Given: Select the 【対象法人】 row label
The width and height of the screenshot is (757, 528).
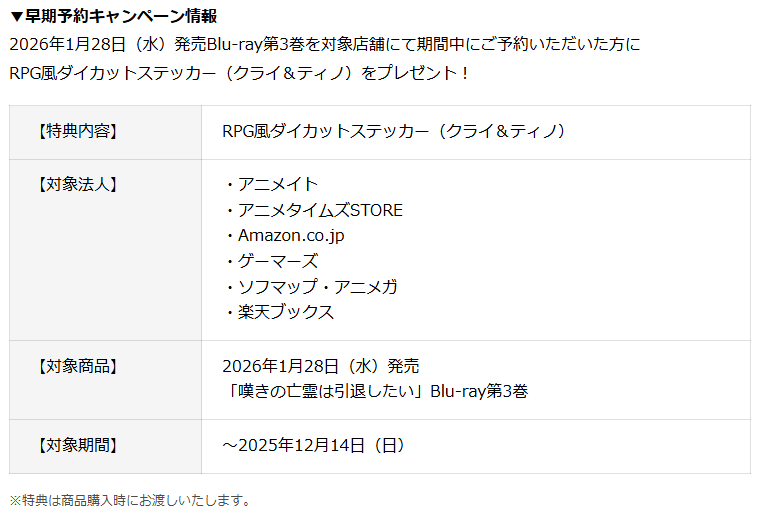Looking at the screenshot, I should tap(76, 185).
